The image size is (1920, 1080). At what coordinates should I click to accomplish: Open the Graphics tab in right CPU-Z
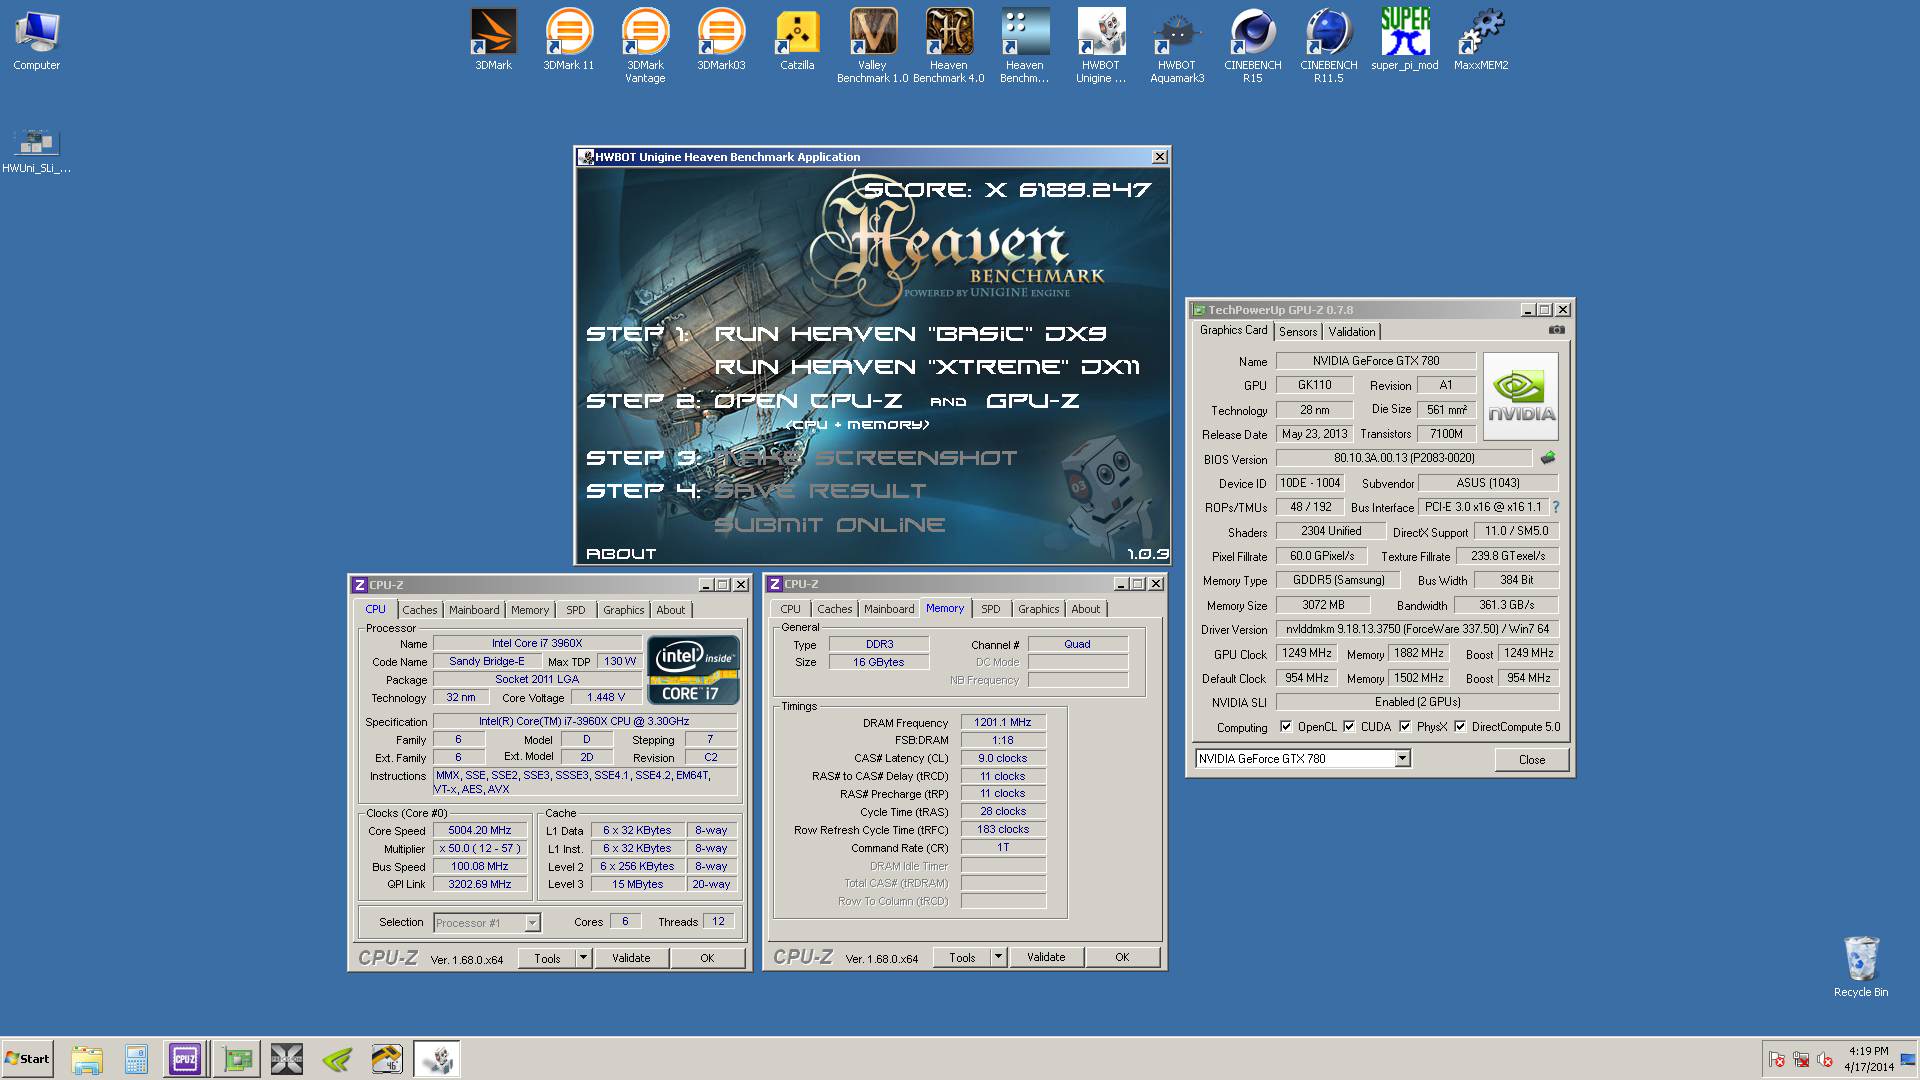click(1038, 609)
